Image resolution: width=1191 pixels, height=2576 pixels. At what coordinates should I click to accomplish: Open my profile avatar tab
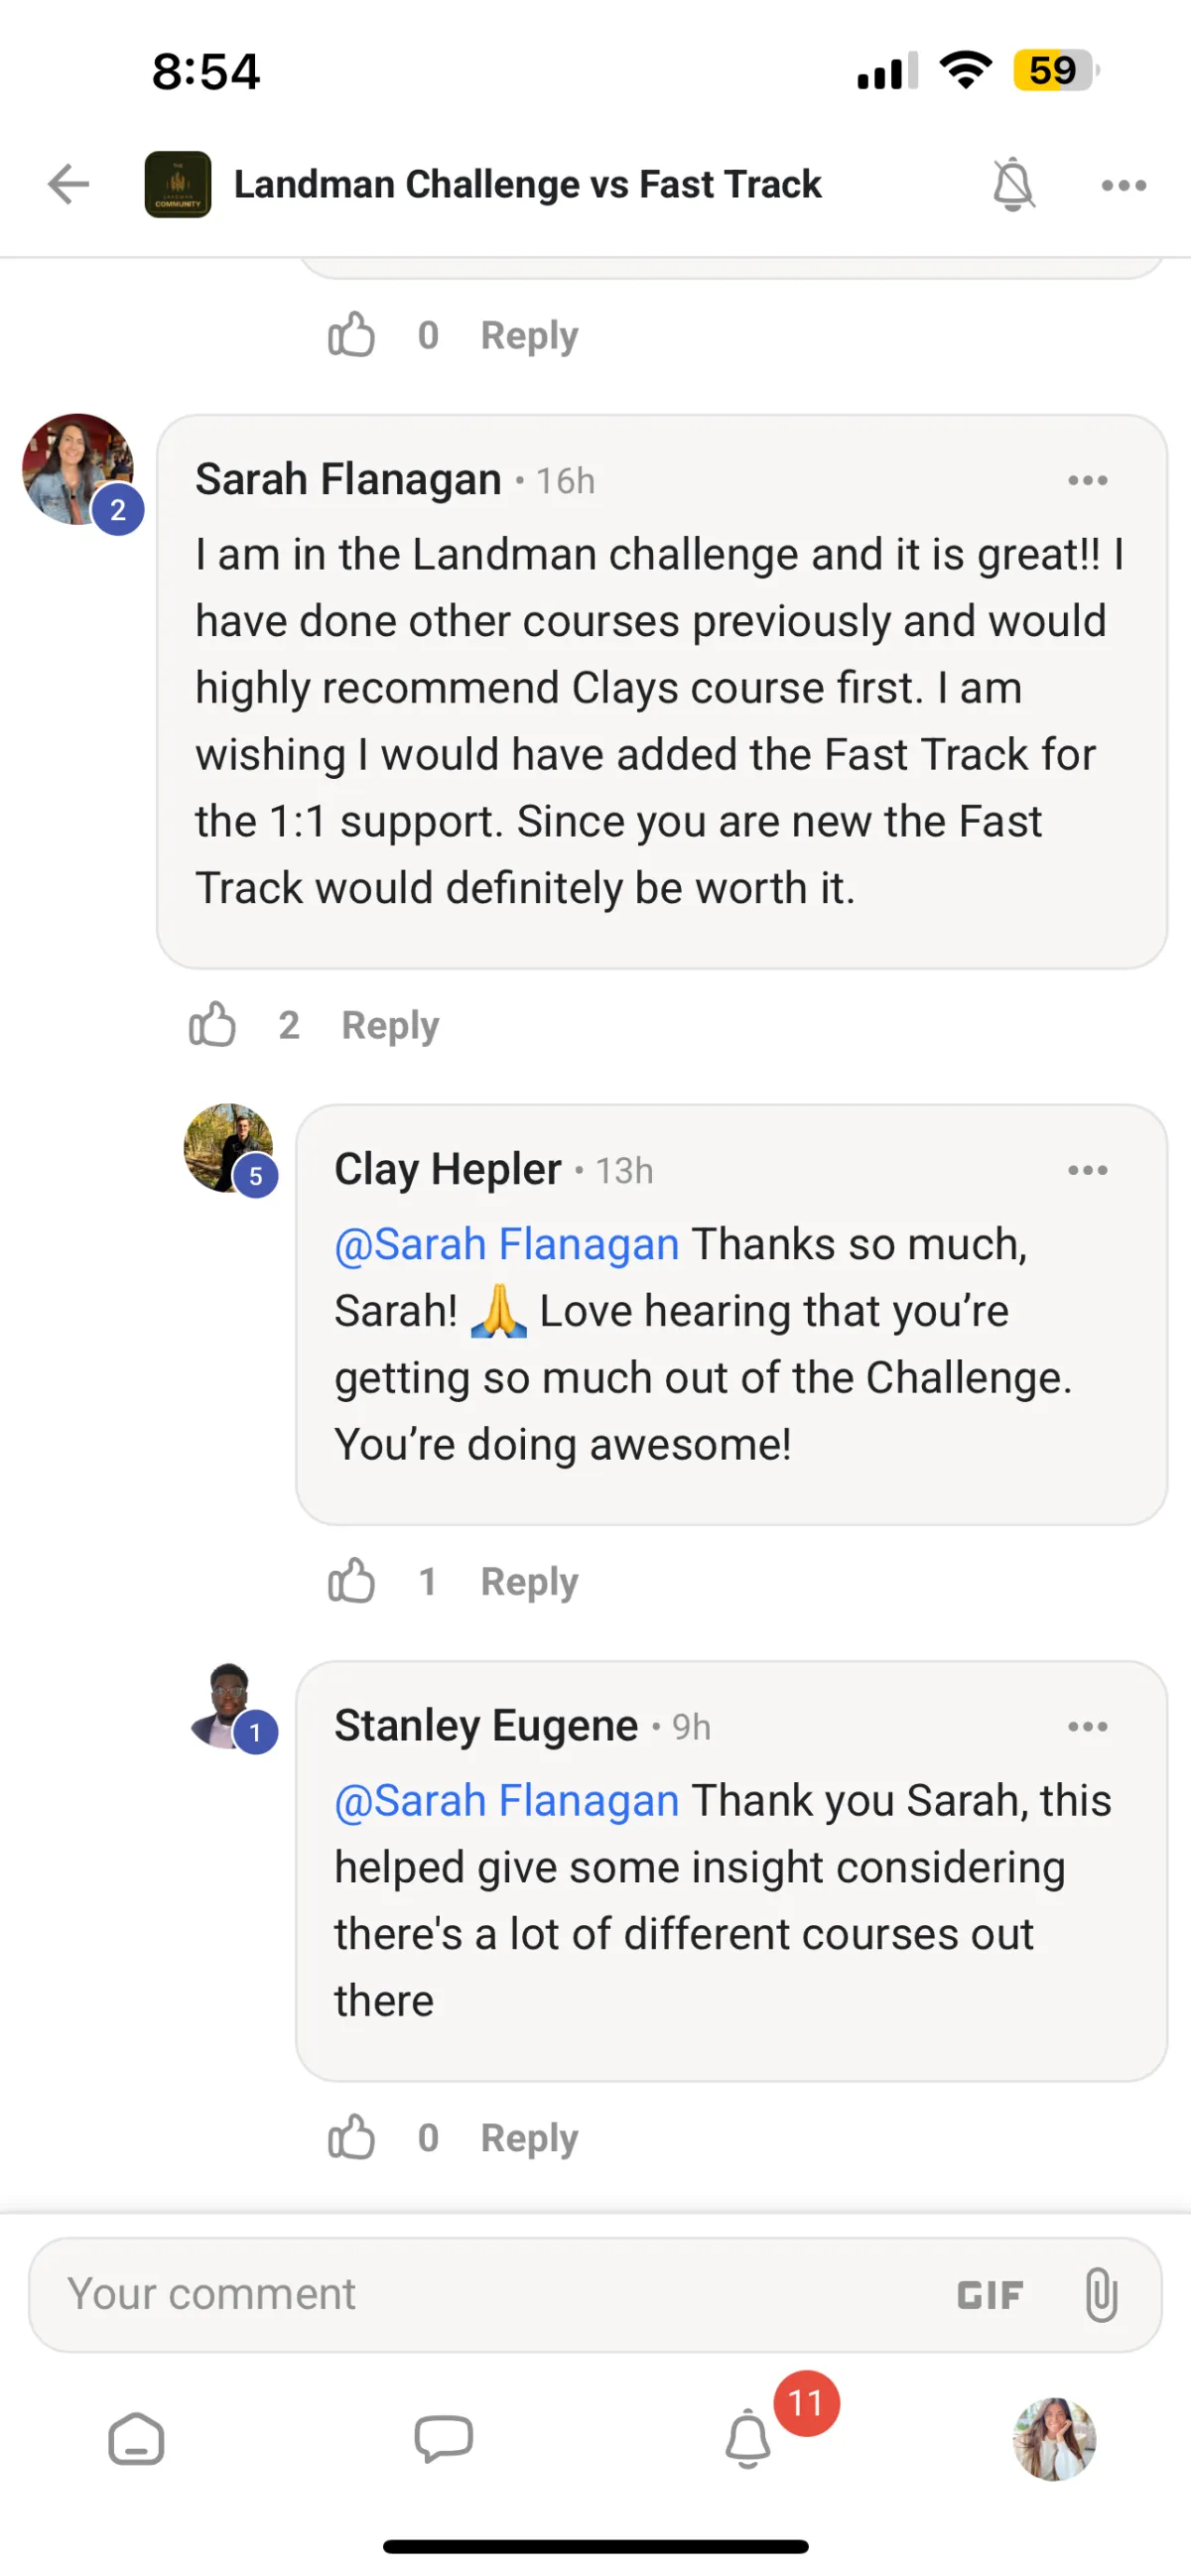click(1054, 2440)
